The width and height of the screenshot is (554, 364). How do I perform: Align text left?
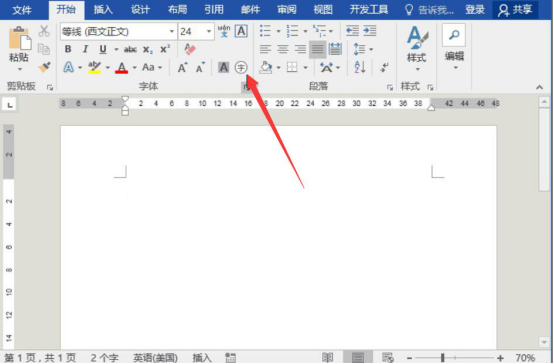(x=265, y=49)
